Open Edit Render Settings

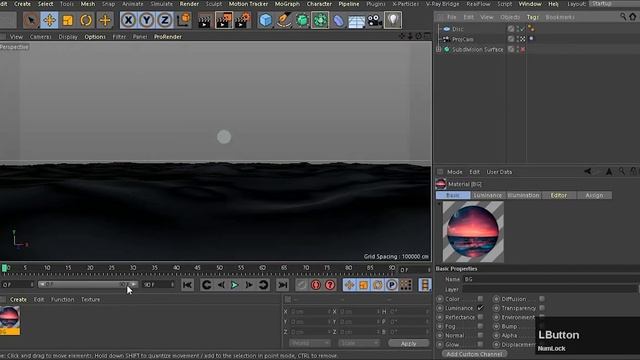coord(243,20)
